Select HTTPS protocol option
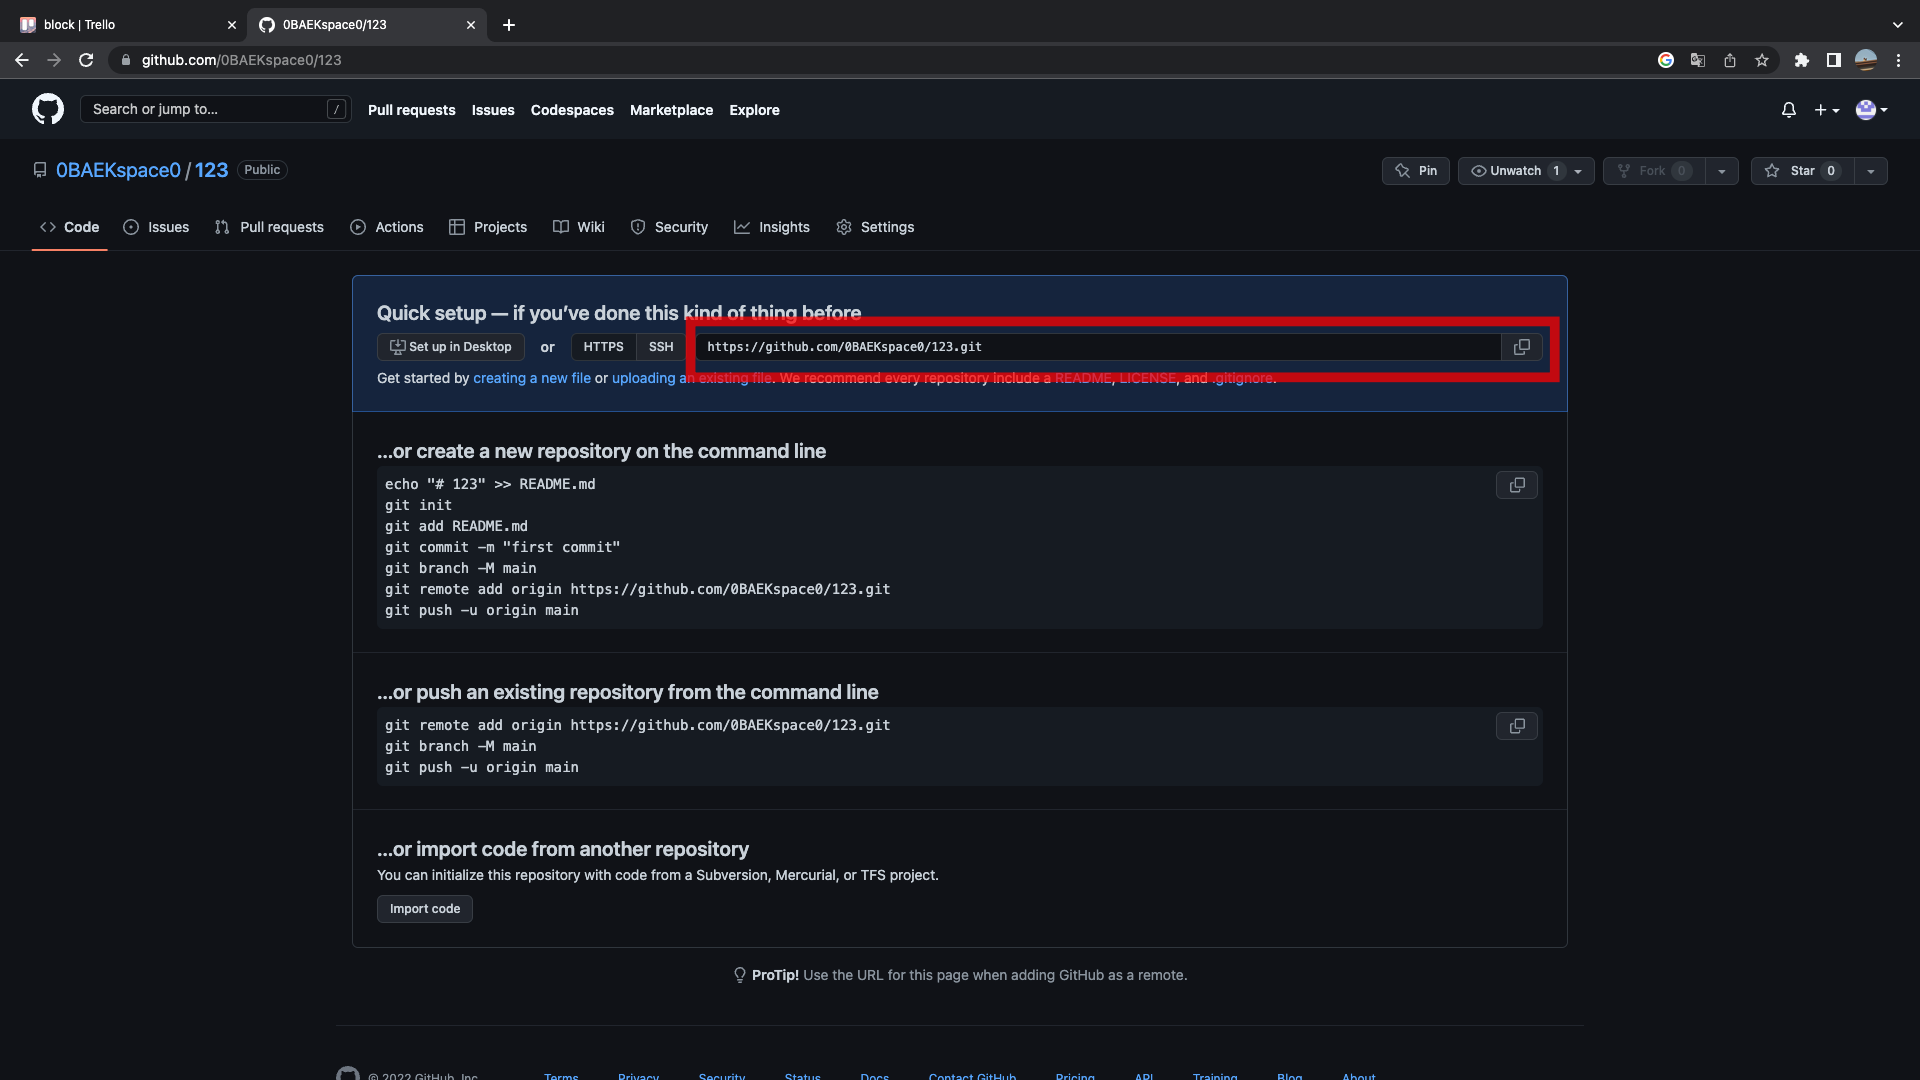The image size is (1920, 1080). [603, 347]
